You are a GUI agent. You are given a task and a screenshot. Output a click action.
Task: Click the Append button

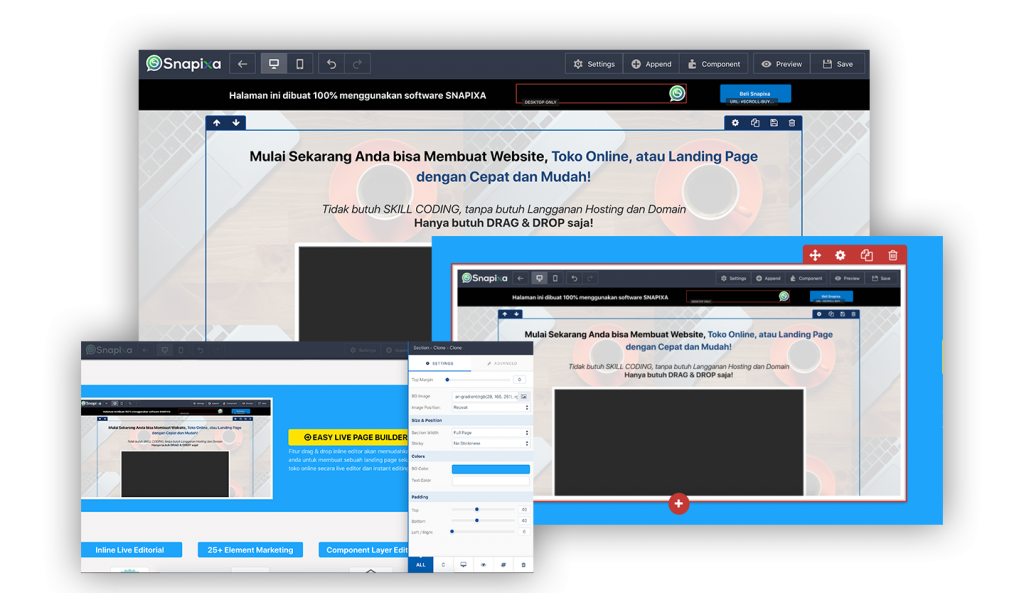(651, 64)
